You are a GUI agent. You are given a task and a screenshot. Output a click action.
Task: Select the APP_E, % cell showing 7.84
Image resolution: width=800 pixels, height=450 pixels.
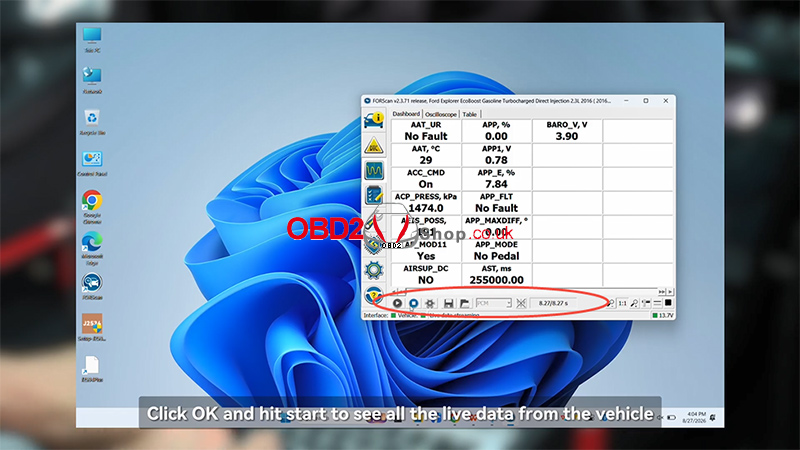pos(496,179)
